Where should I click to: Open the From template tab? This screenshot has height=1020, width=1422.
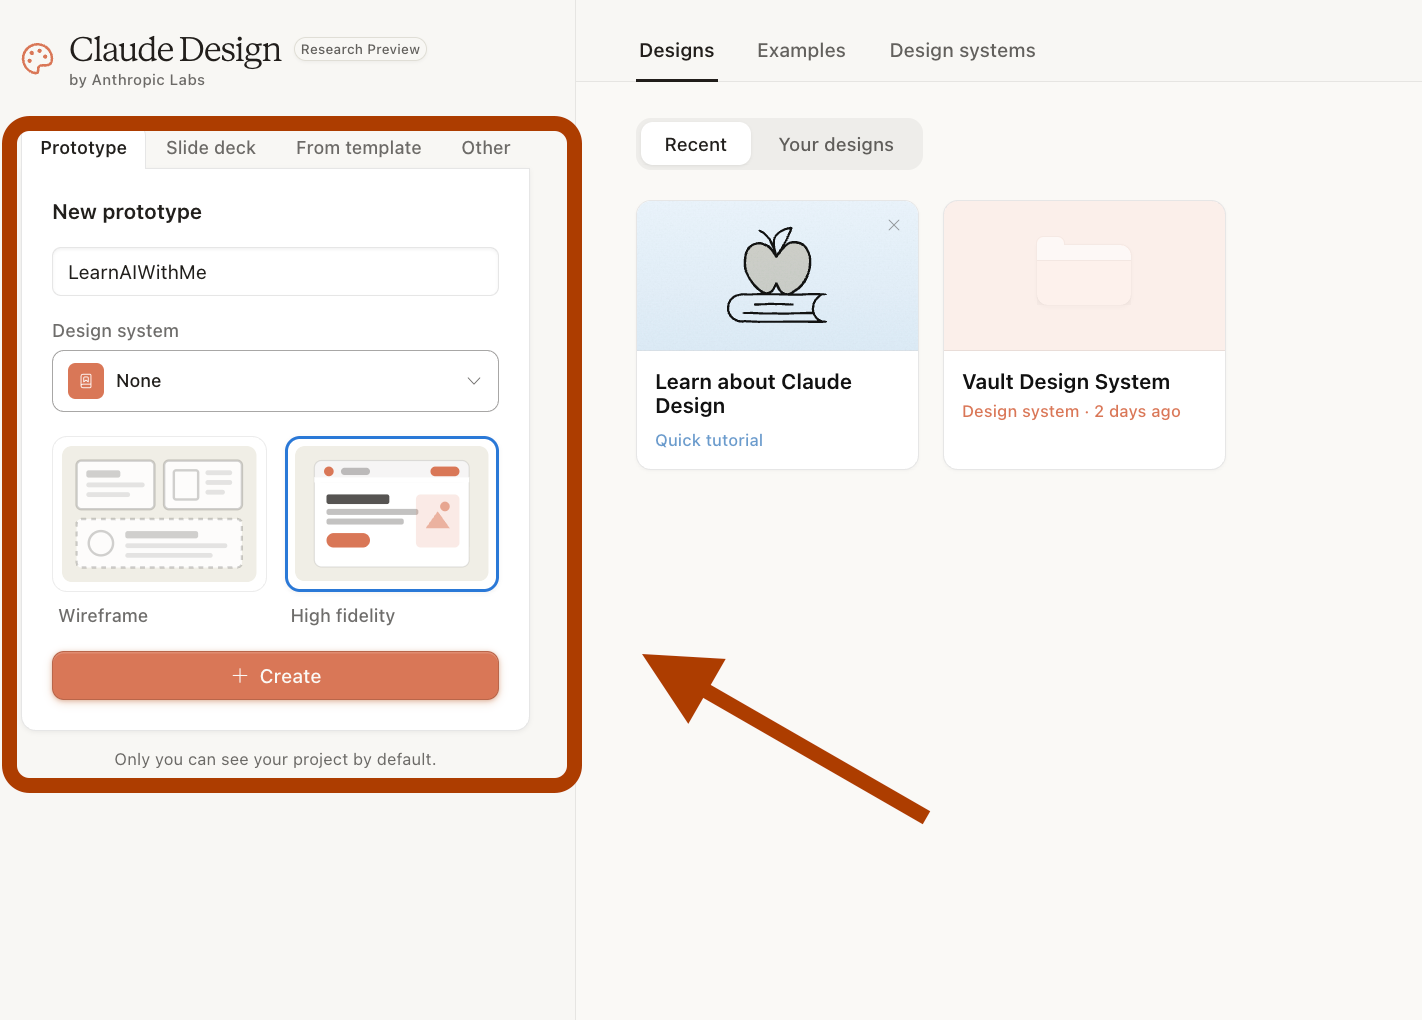pos(359,148)
